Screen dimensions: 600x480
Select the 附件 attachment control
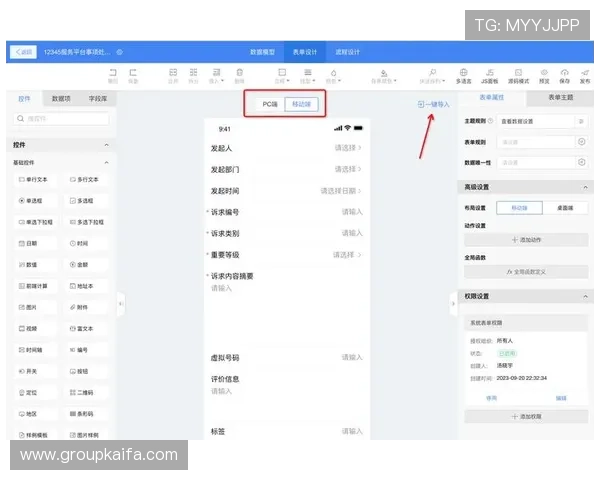click(86, 307)
